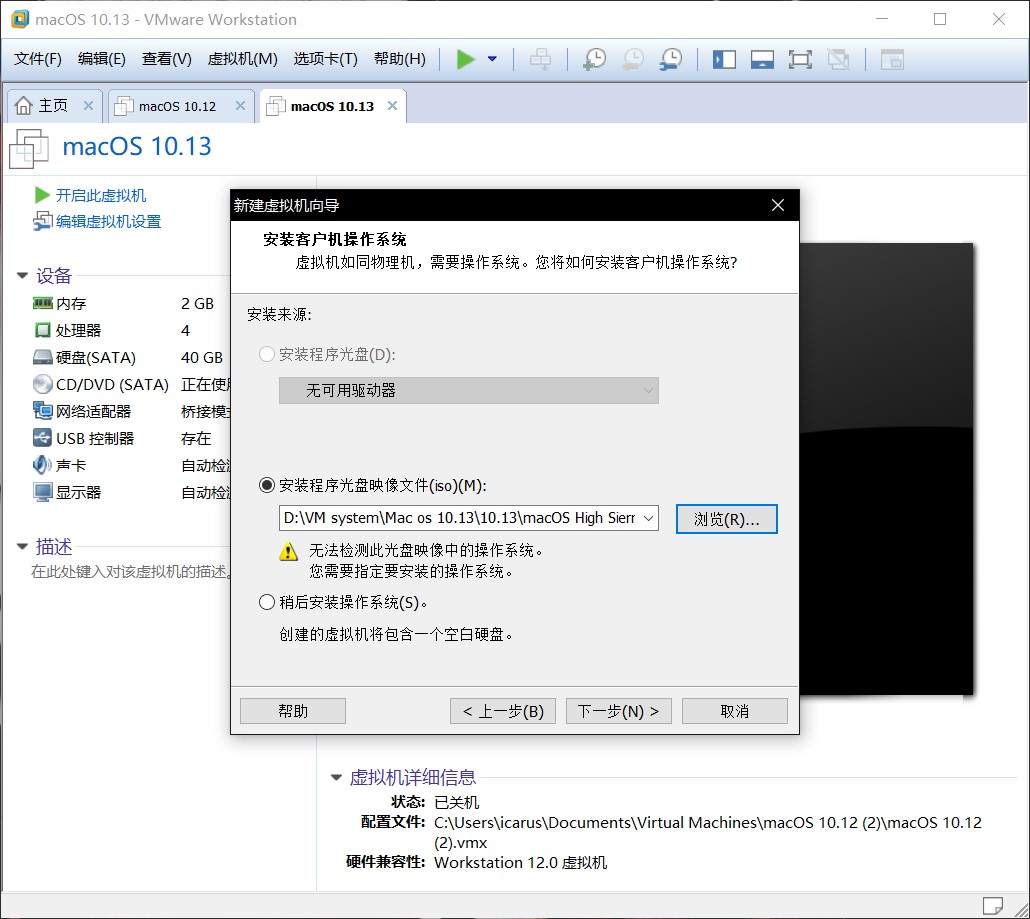
Task: Proceed with 下一步(N) > button
Action: (619, 711)
